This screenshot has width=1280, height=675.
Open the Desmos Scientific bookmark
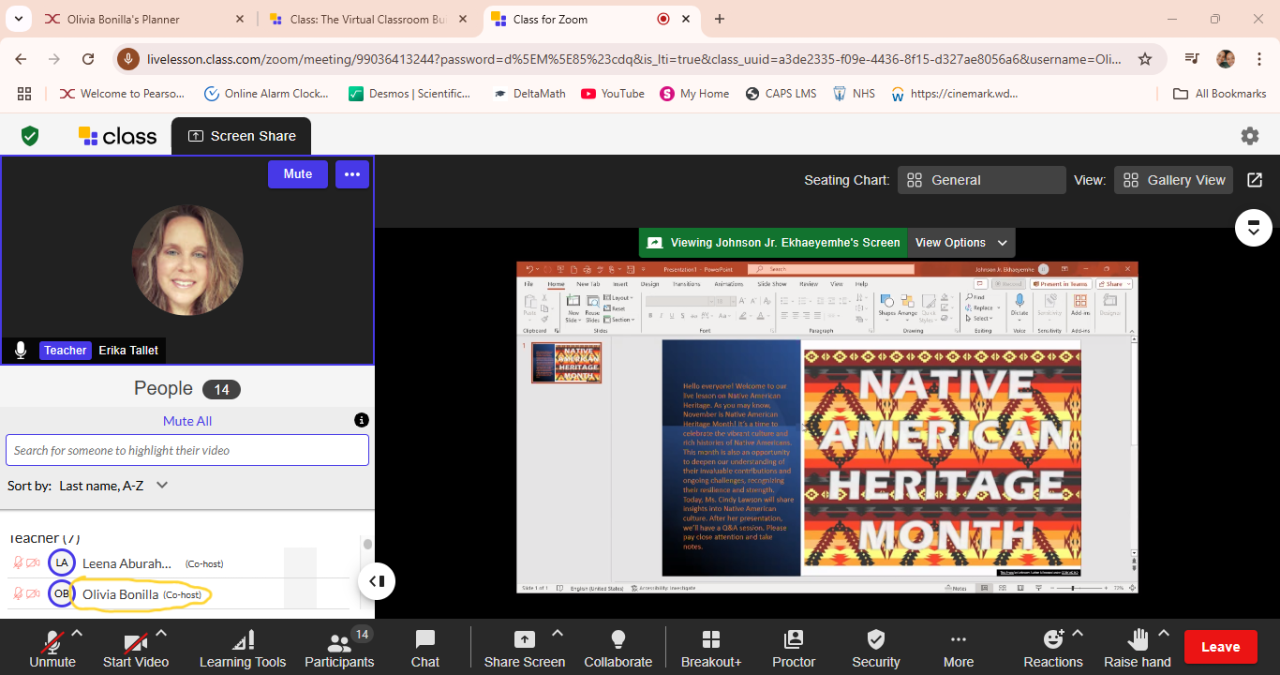point(410,93)
